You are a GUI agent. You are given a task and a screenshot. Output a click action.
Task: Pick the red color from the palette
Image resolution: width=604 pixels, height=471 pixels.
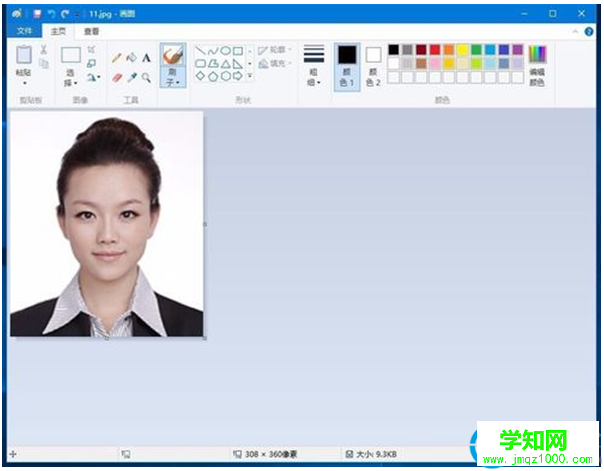click(x=435, y=49)
